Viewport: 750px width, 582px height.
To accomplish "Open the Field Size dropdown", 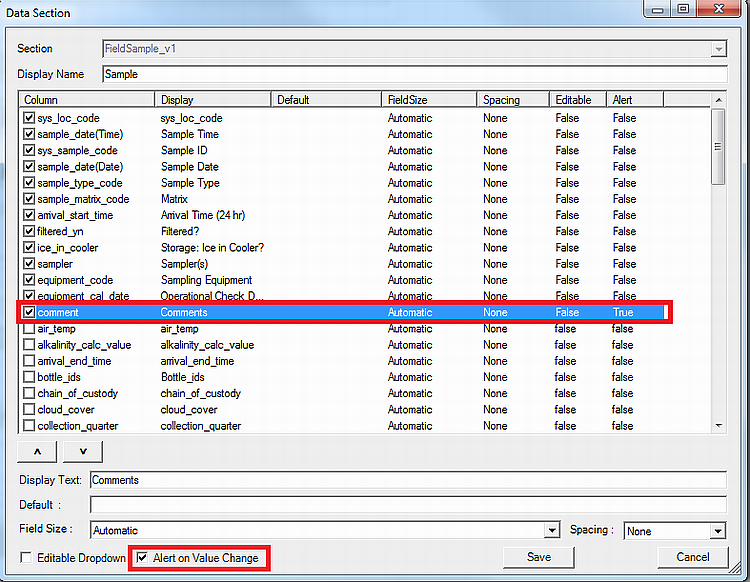I will point(551,531).
